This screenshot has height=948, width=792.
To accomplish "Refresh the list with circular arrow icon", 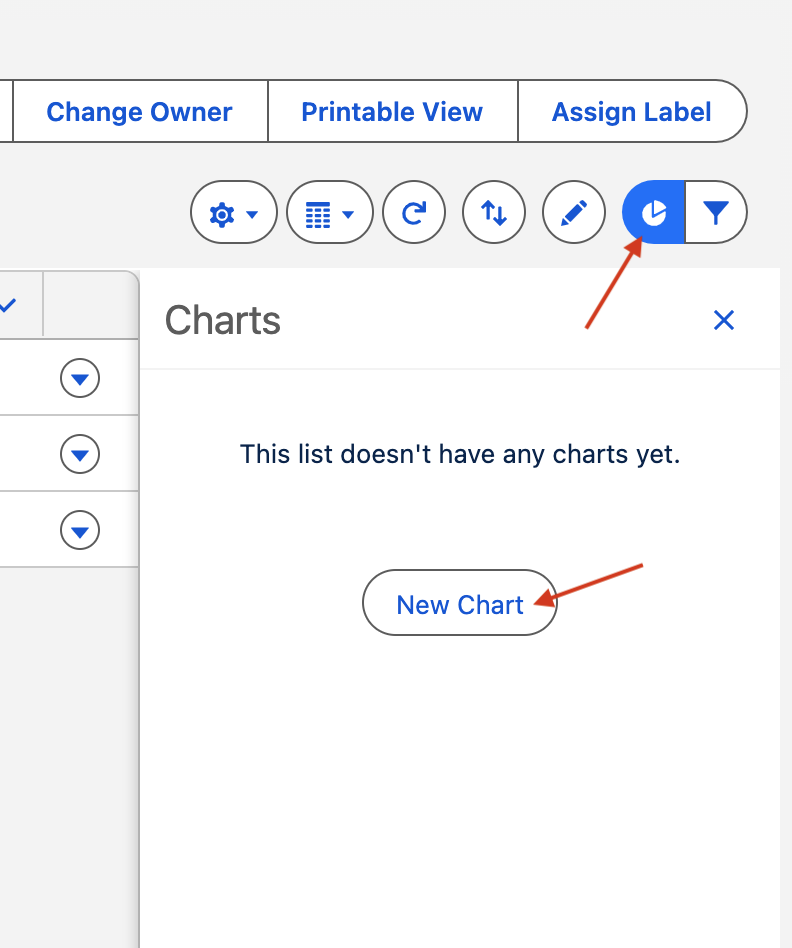I will tap(414, 212).
